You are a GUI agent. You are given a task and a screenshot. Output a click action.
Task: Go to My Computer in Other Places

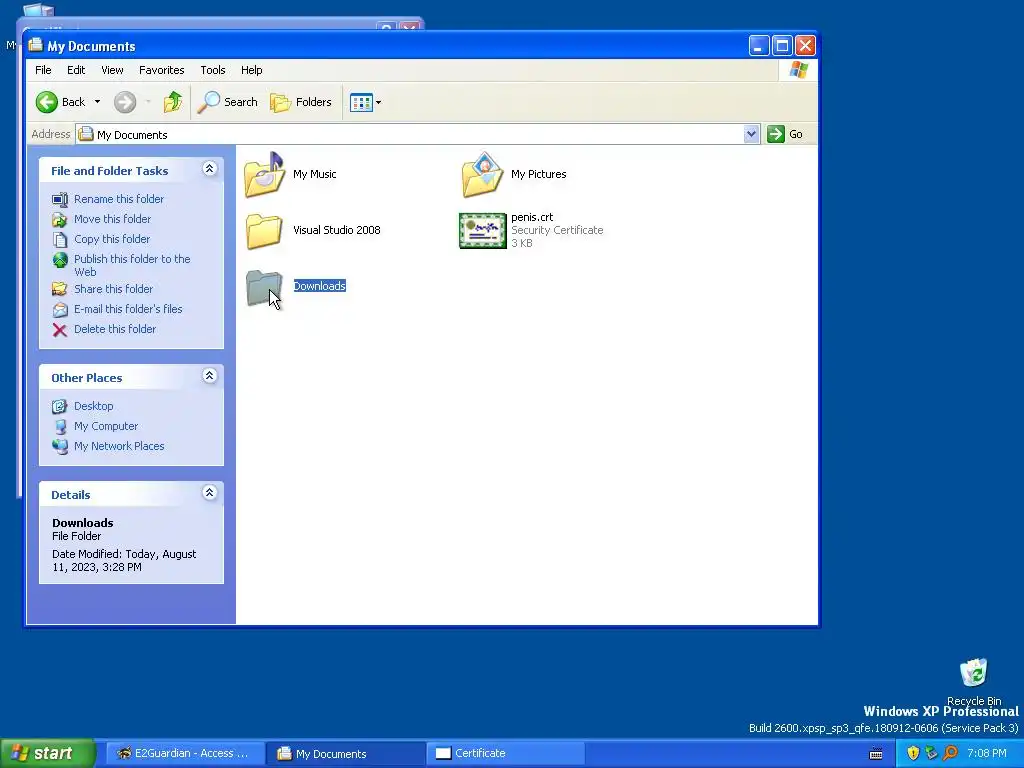[x=106, y=426]
